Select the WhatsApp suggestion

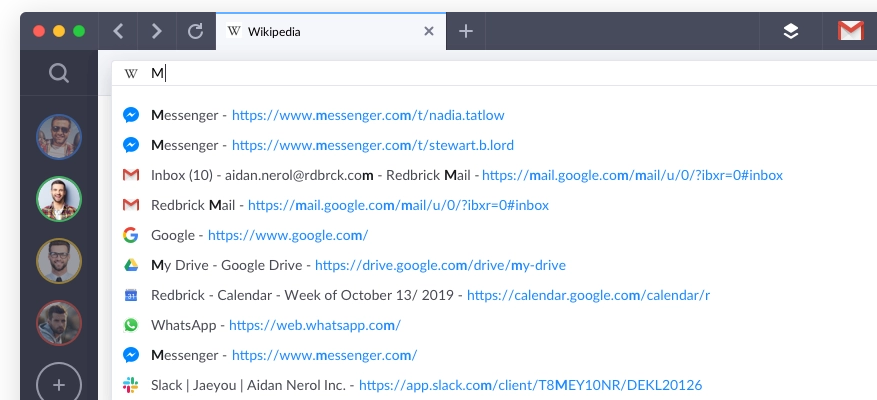275,325
